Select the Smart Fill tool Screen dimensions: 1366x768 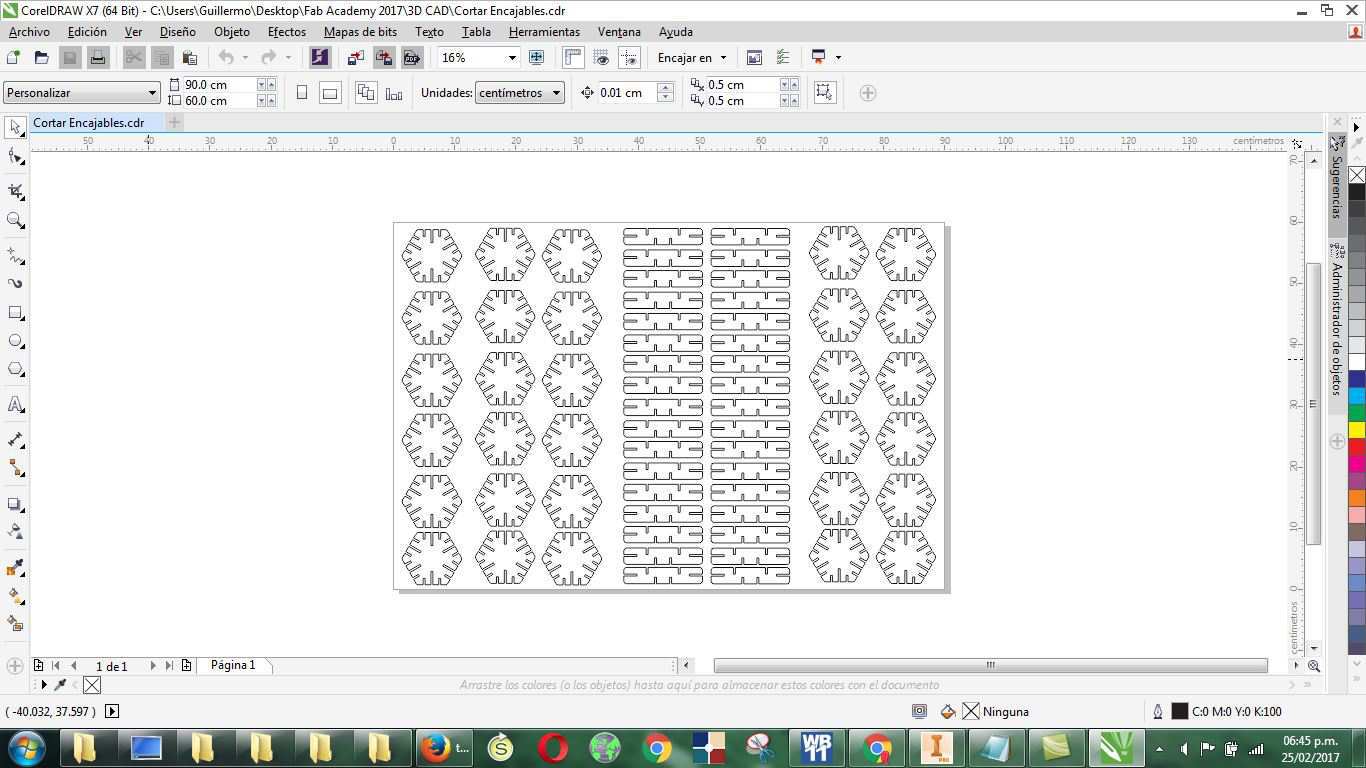(15, 624)
